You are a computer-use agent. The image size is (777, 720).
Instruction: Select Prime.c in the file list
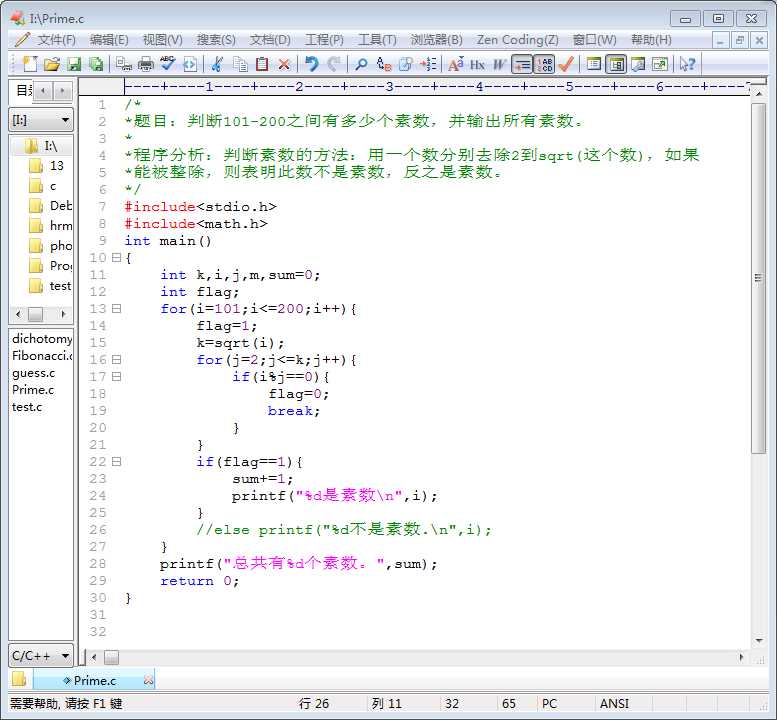click(x=33, y=390)
